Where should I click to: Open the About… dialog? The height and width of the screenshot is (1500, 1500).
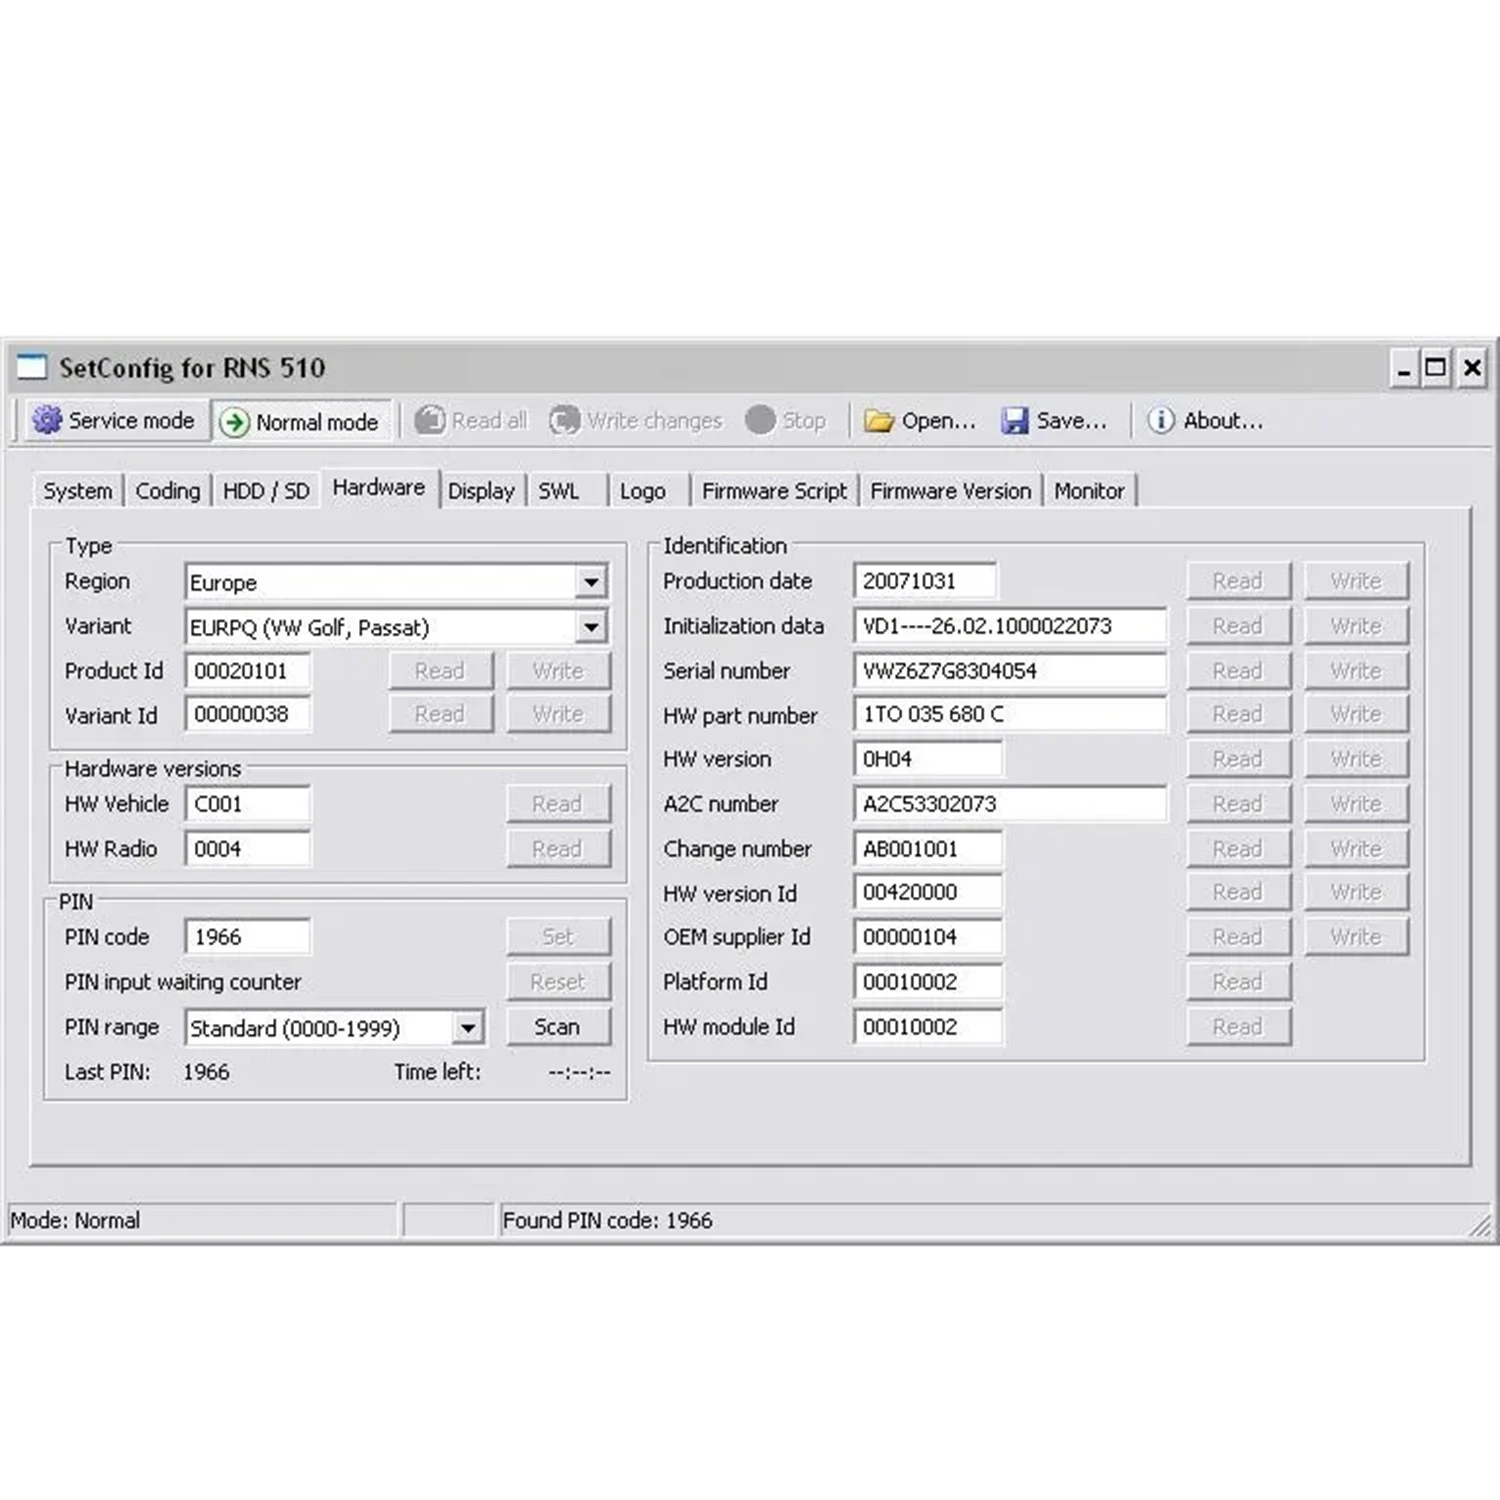(x=1205, y=421)
